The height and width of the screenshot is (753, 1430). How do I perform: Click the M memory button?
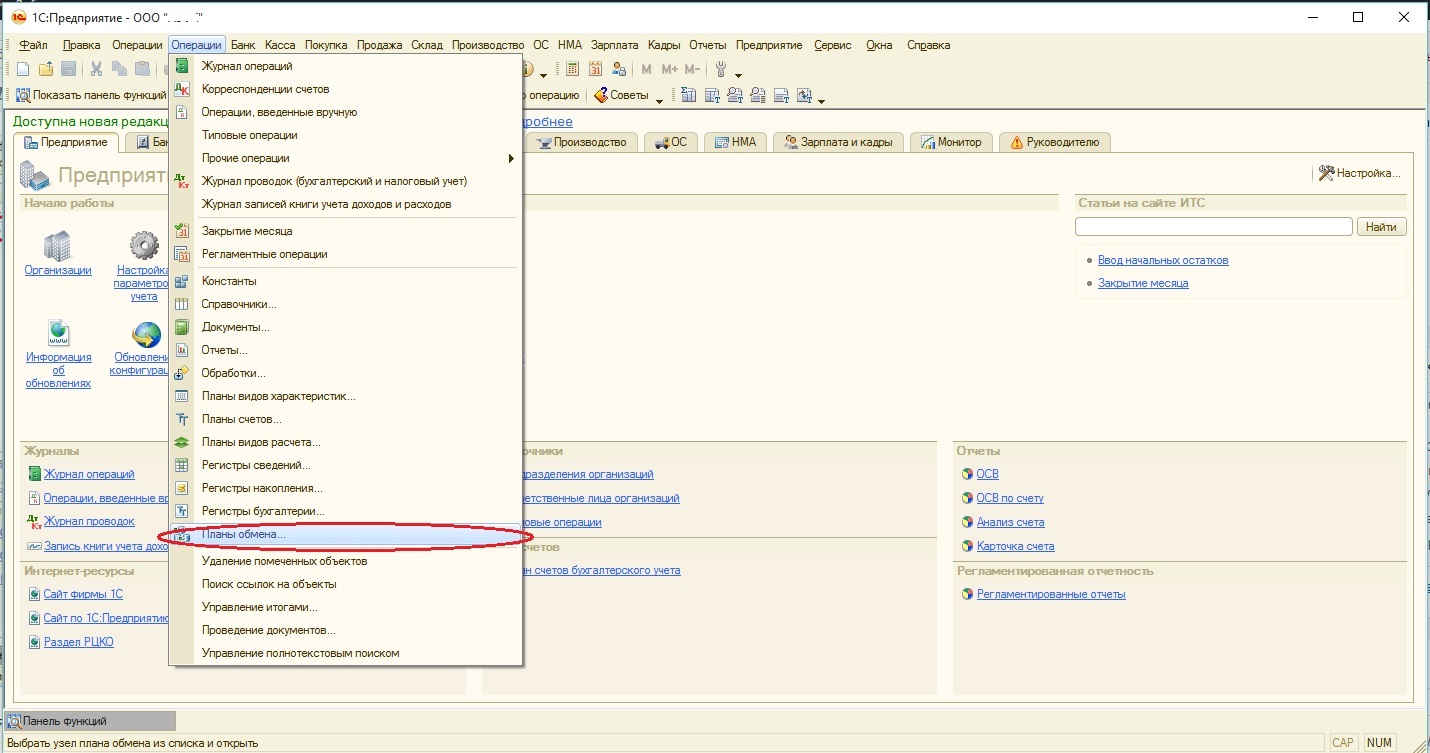pos(646,69)
